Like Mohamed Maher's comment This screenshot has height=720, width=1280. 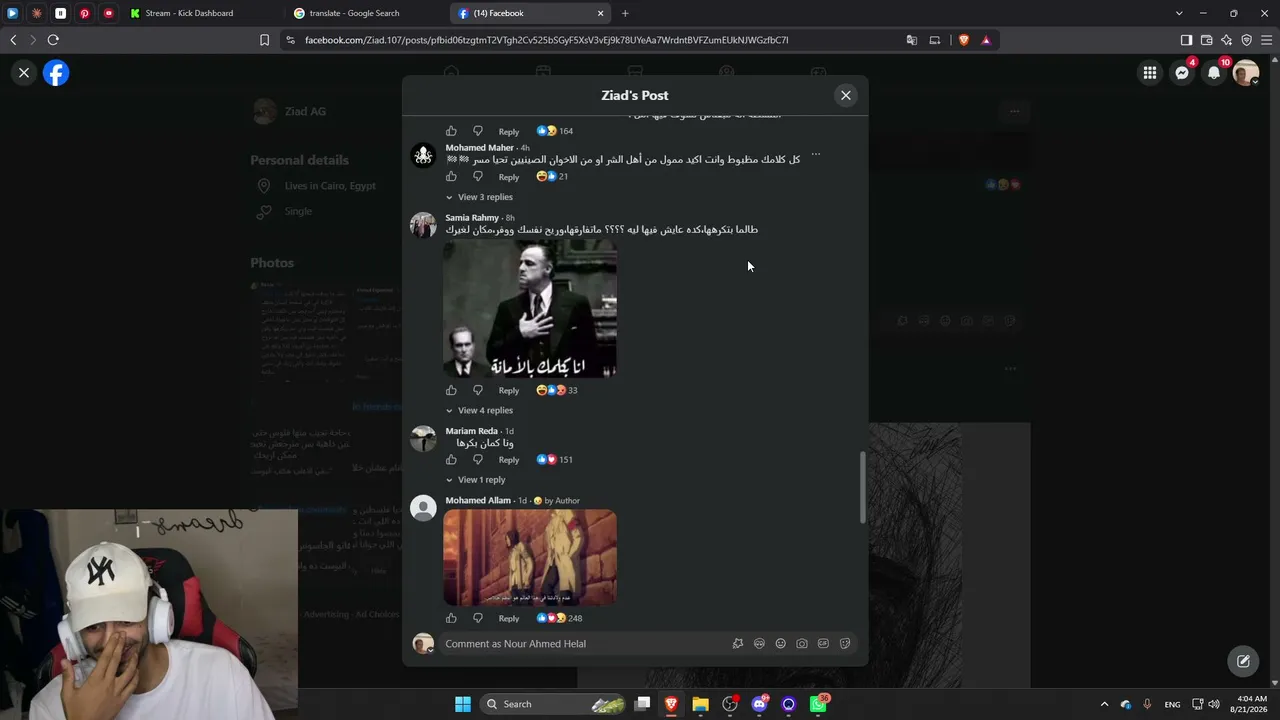[x=451, y=177]
